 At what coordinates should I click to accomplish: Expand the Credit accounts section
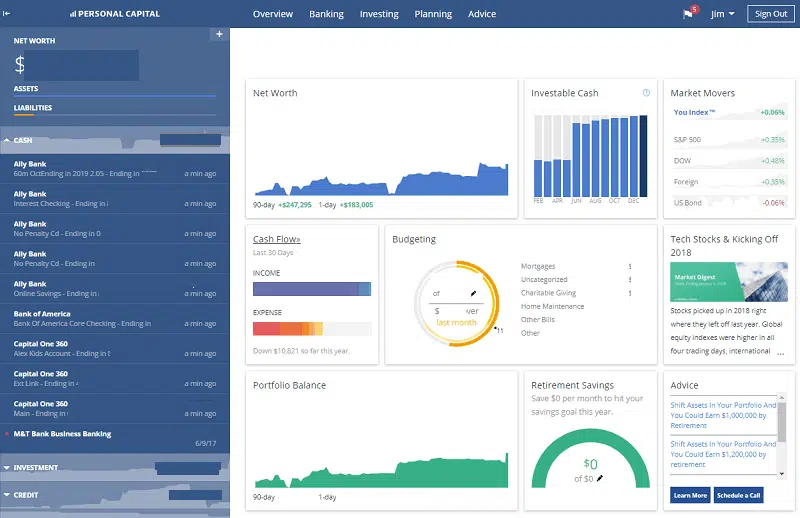coord(7,495)
